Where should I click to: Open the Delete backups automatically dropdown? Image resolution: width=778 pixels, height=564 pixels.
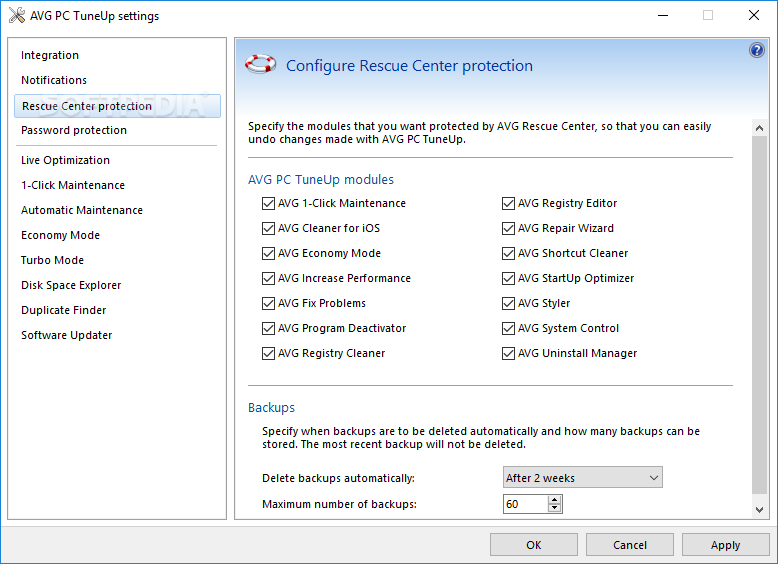[583, 478]
